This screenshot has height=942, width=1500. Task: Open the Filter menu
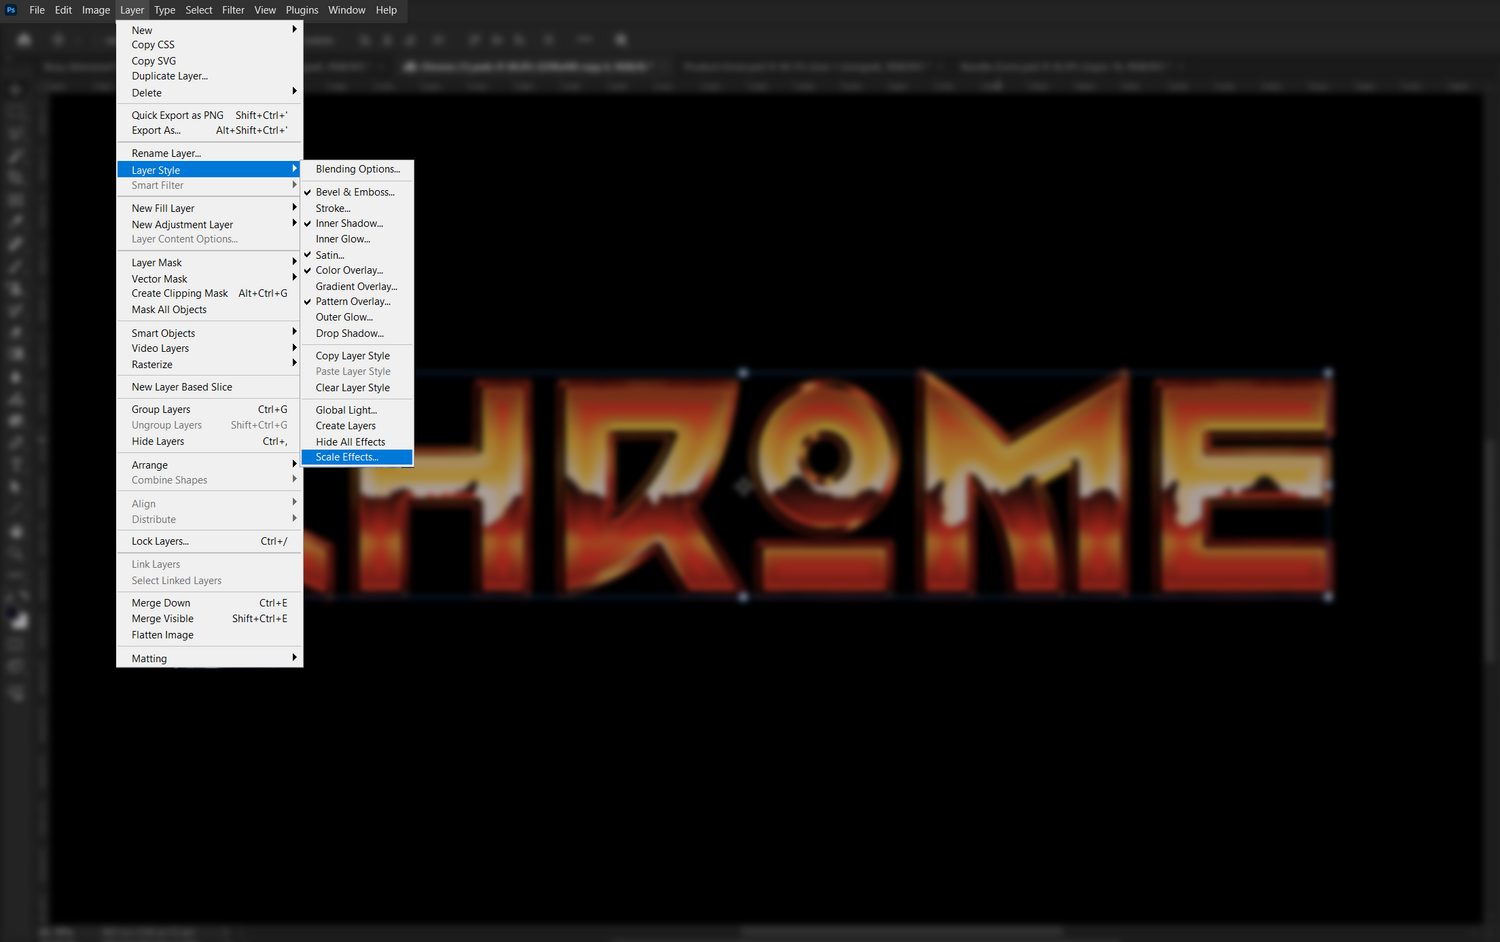[233, 10]
